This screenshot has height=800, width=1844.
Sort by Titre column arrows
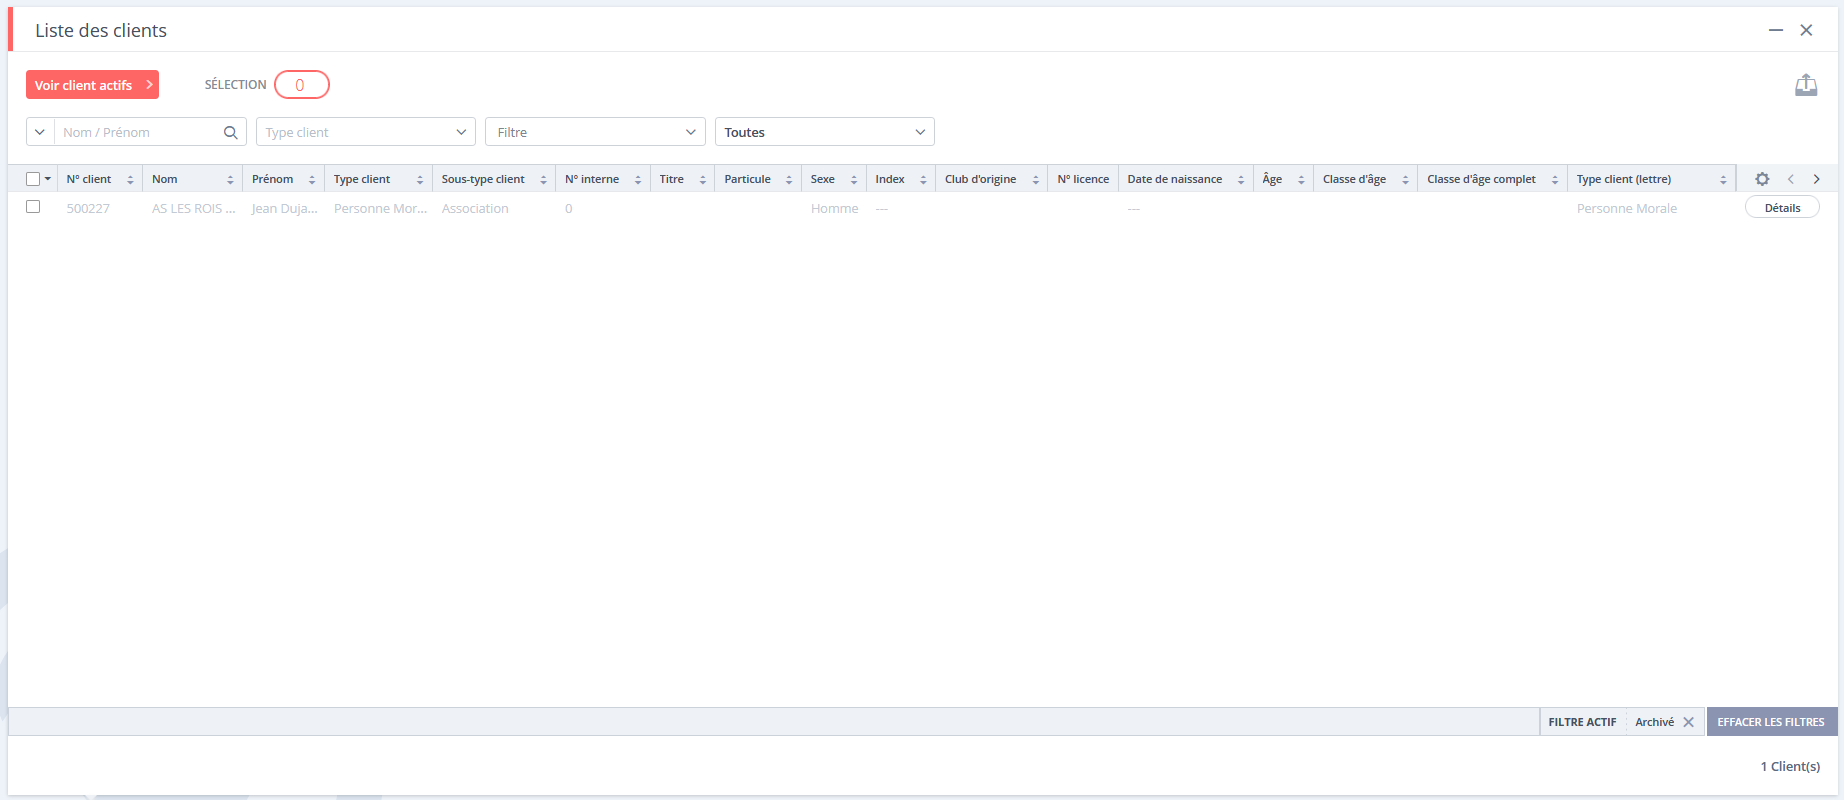(703, 180)
